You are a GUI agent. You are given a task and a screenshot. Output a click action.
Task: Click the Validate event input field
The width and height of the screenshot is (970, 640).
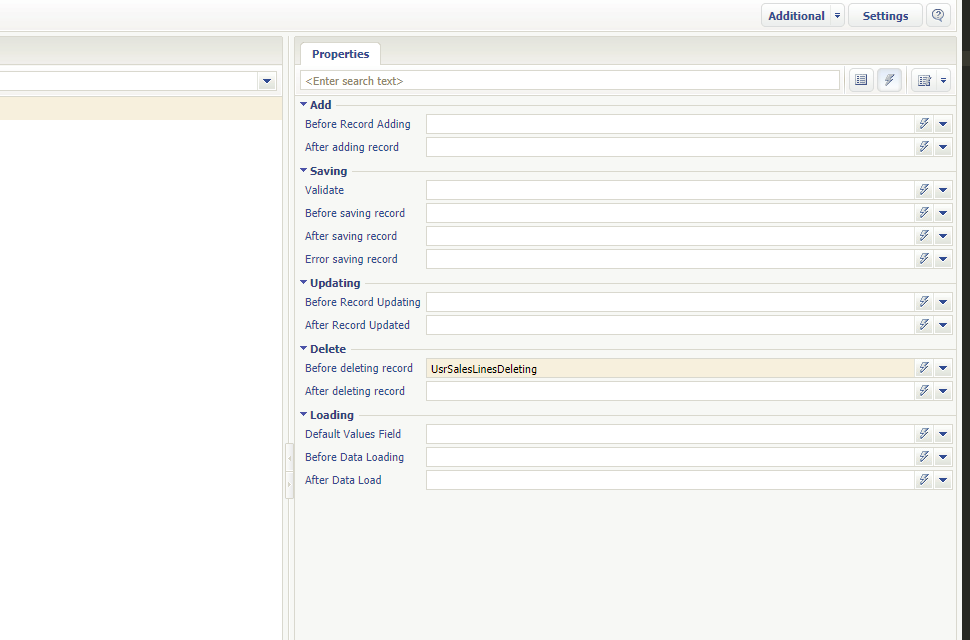pos(670,190)
